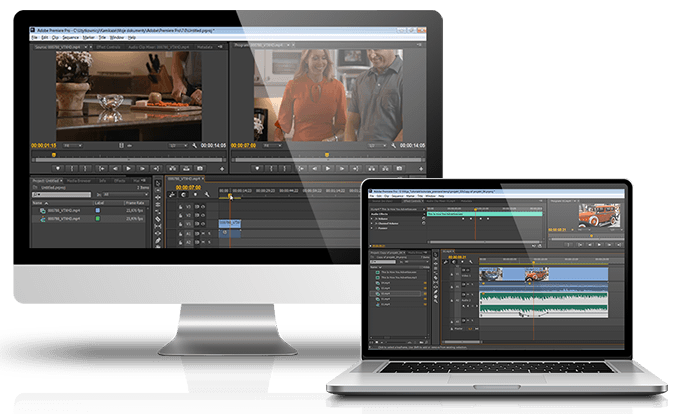Select the video clip on track V1

pyautogui.click(x=230, y=224)
